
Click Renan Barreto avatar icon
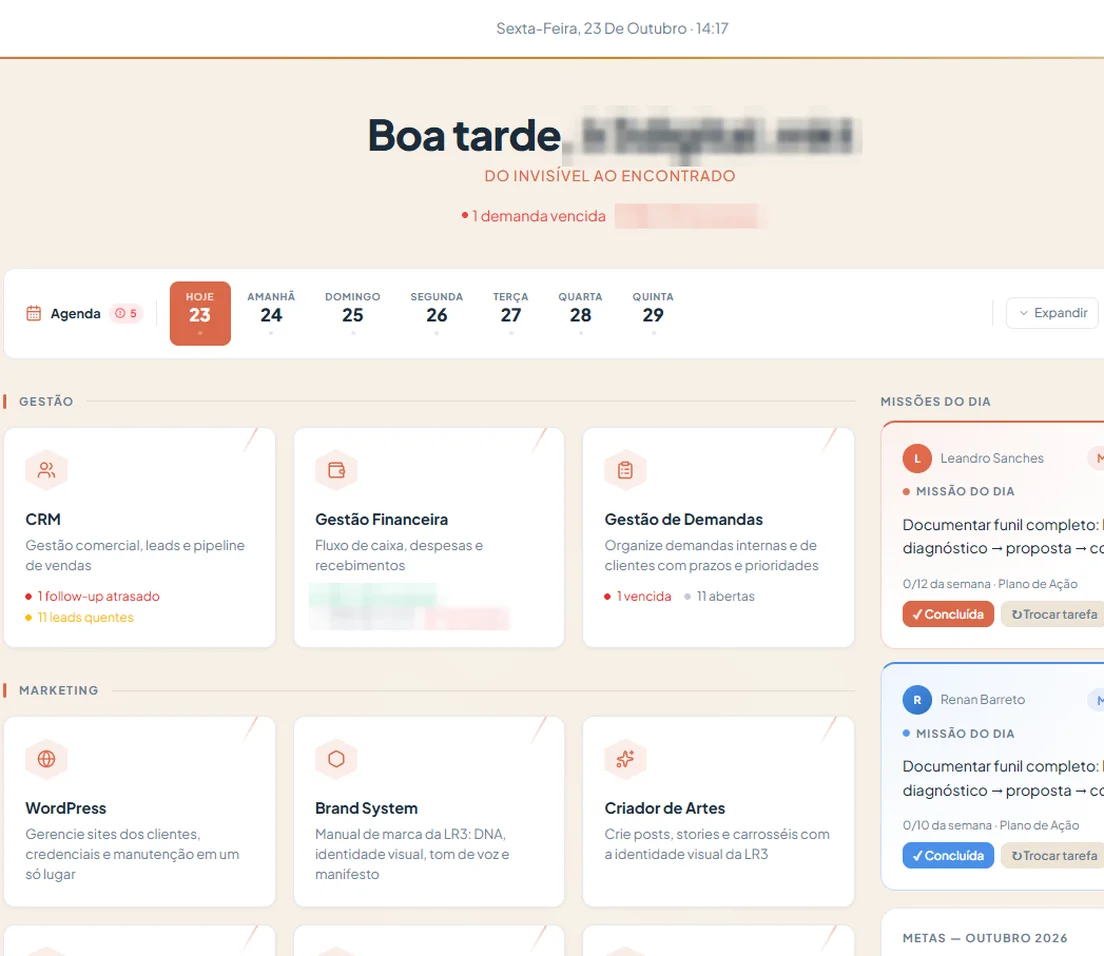pyautogui.click(x=917, y=700)
